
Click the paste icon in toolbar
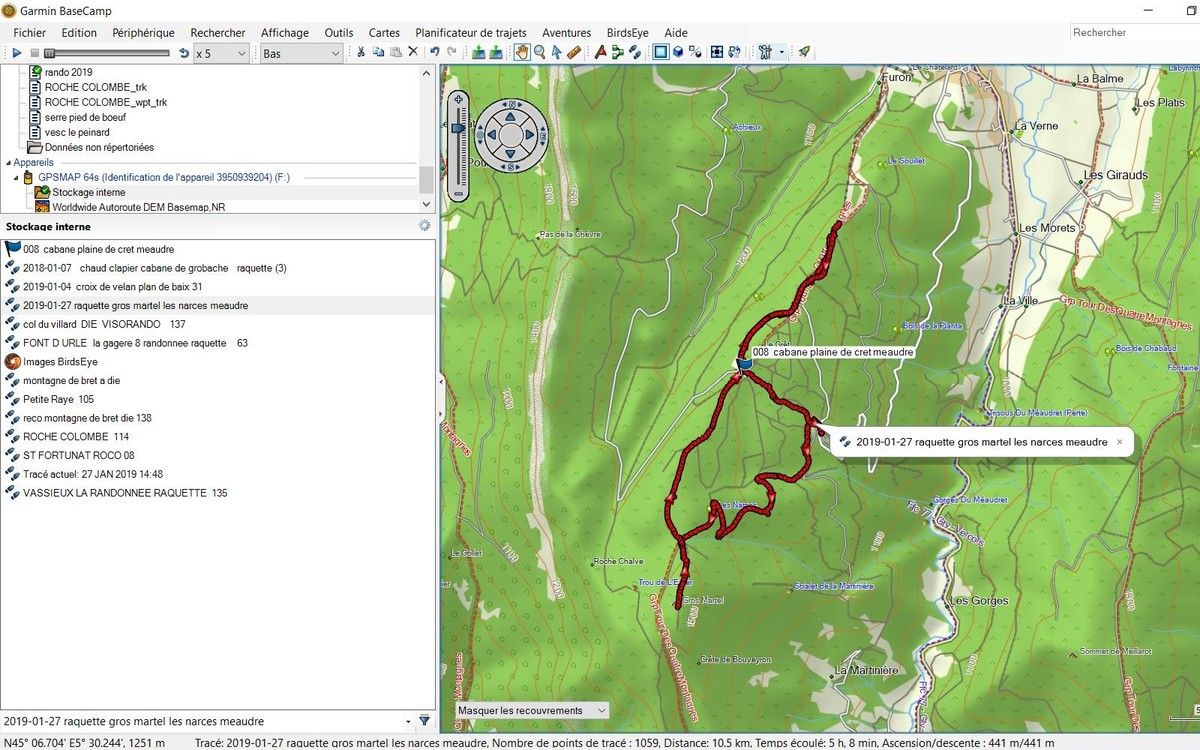coord(396,52)
